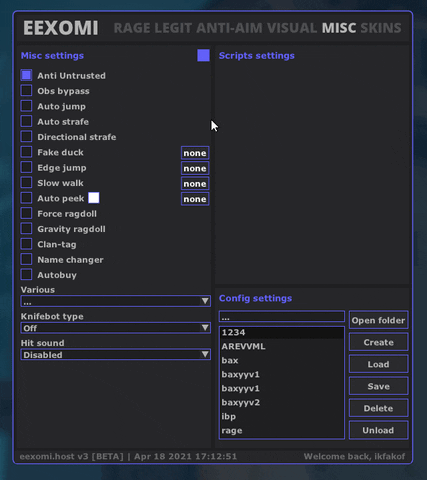Set the Fake duck keybind none box
Screen dimensions: 427x480
pyautogui.click(x=195, y=153)
